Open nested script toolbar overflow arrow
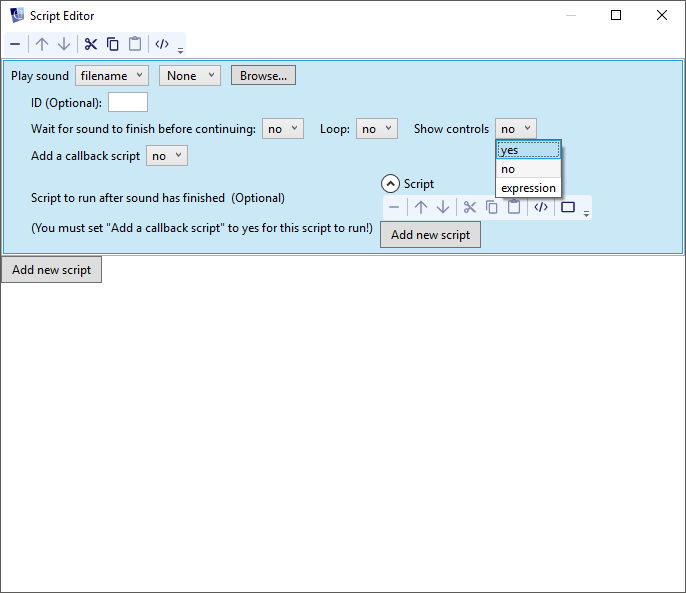The height and width of the screenshot is (593, 686). click(x=586, y=214)
